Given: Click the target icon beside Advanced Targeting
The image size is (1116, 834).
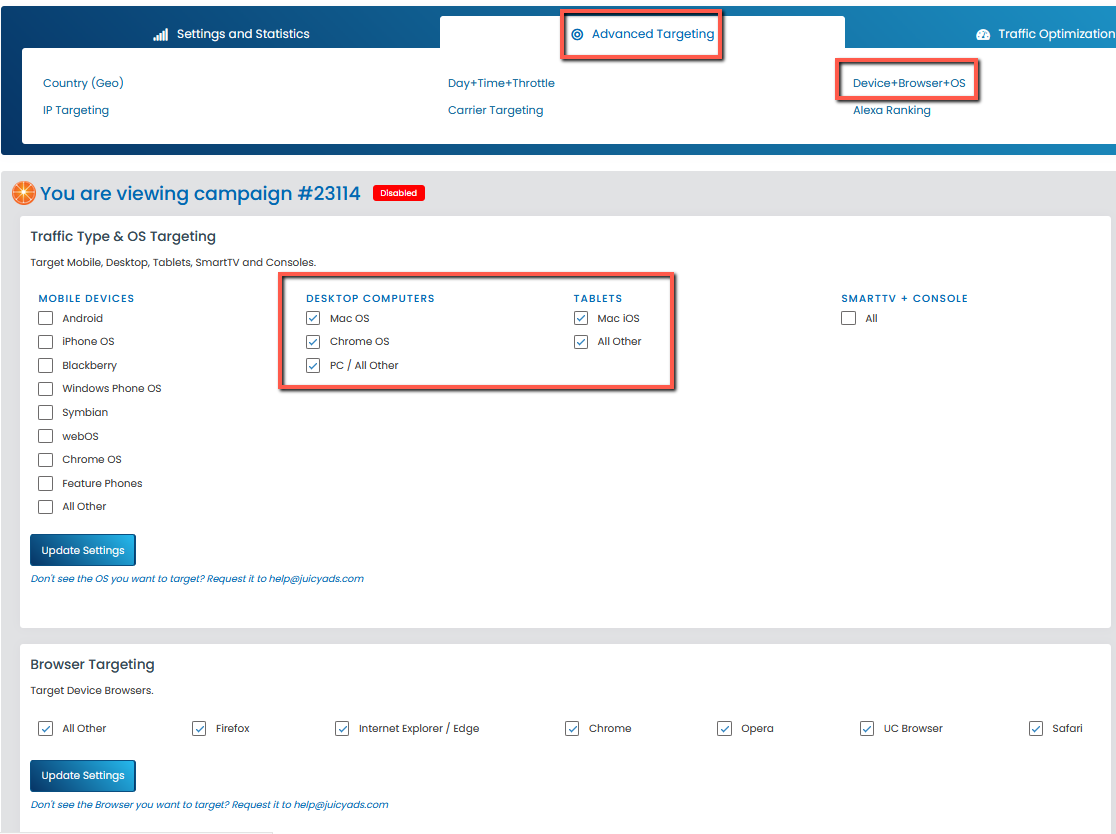Looking at the screenshot, I should 577,34.
